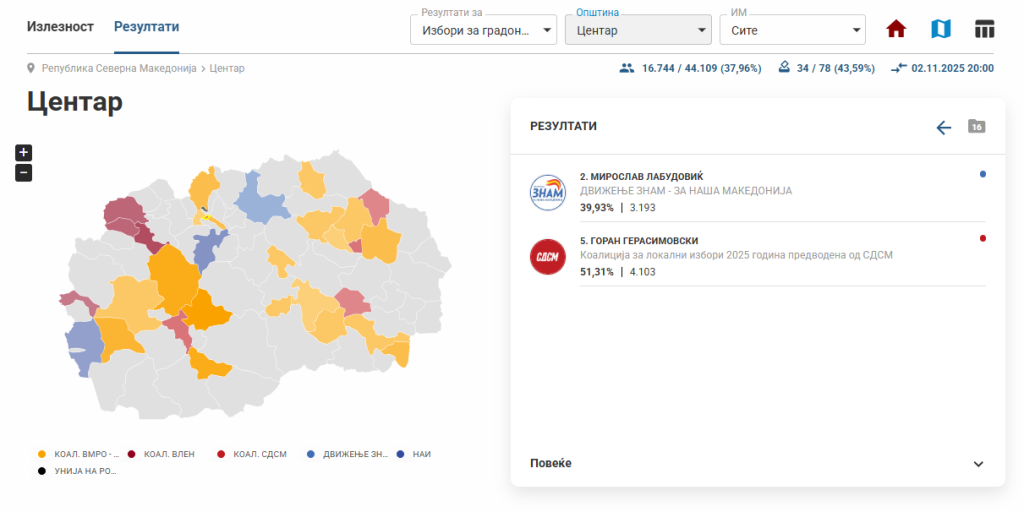The height and width of the screenshot is (512, 1024).
Task: Select the Резултати tab
Action: point(146,26)
